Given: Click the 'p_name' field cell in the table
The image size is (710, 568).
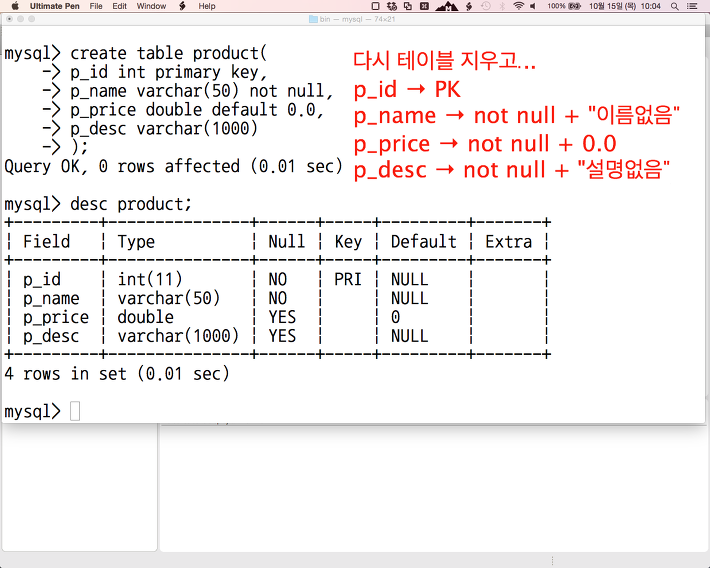Looking at the screenshot, I should coord(51,298).
